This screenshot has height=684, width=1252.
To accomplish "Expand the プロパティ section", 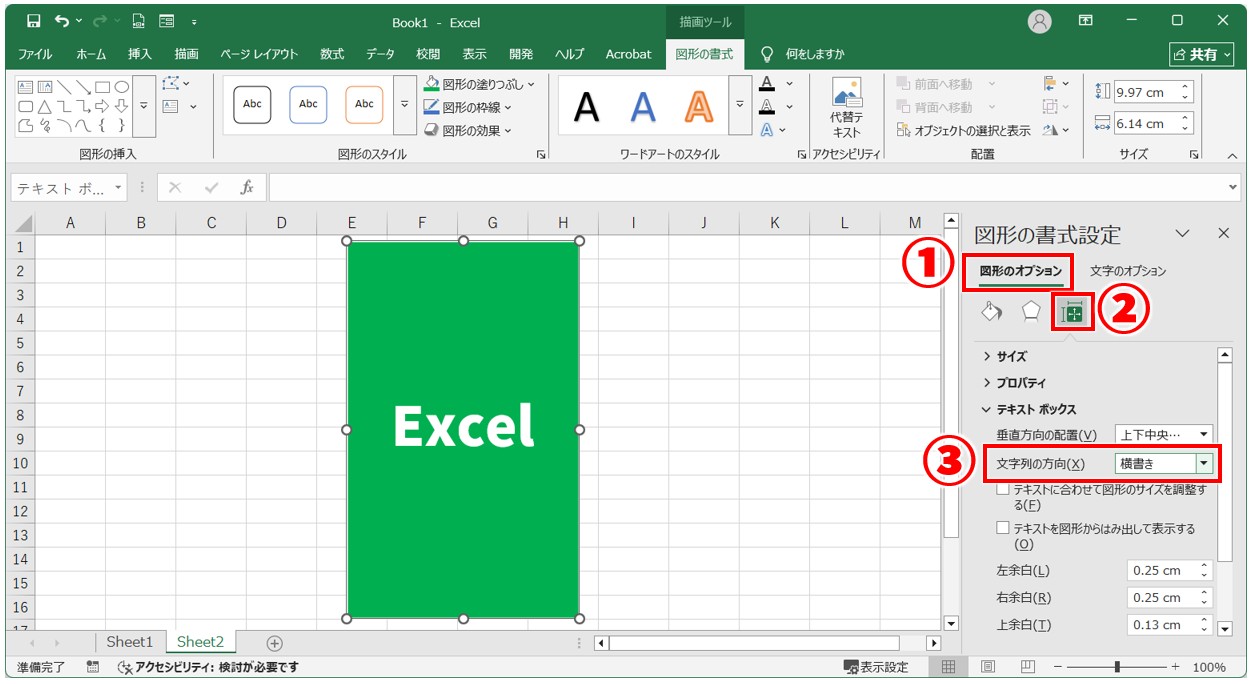I will tap(1014, 383).
